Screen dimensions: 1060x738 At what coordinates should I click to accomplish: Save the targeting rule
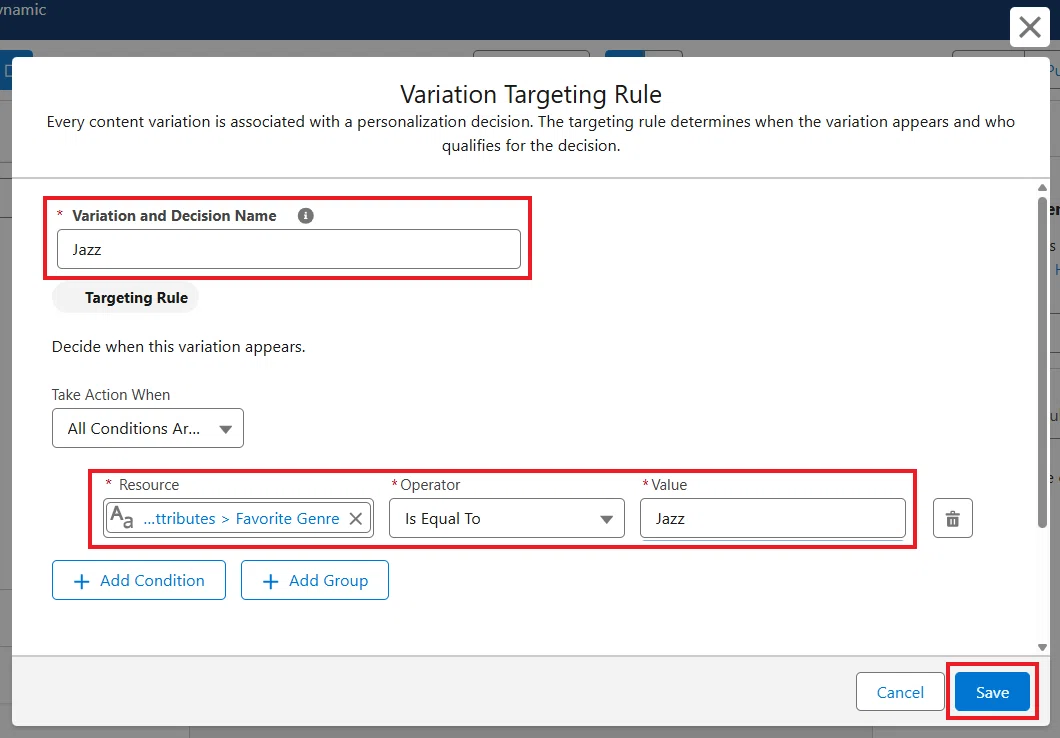[992, 692]
